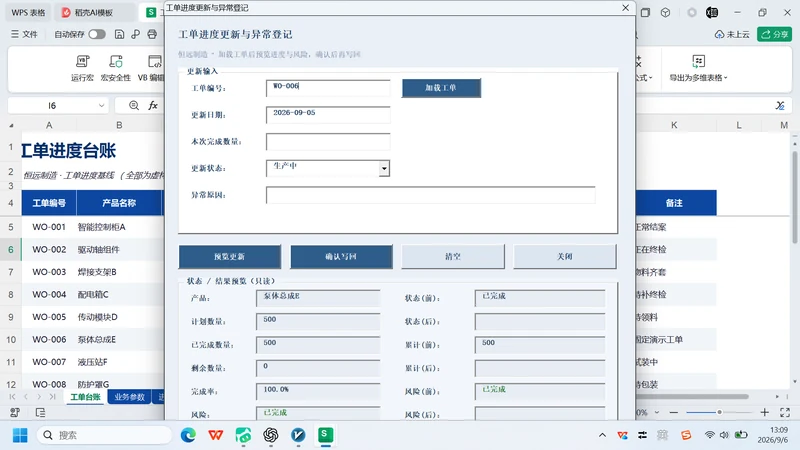Open the 导出为多维表格 dropdown arrow
Viewport: 800px width, 450px height.
[x=726, y=78]
